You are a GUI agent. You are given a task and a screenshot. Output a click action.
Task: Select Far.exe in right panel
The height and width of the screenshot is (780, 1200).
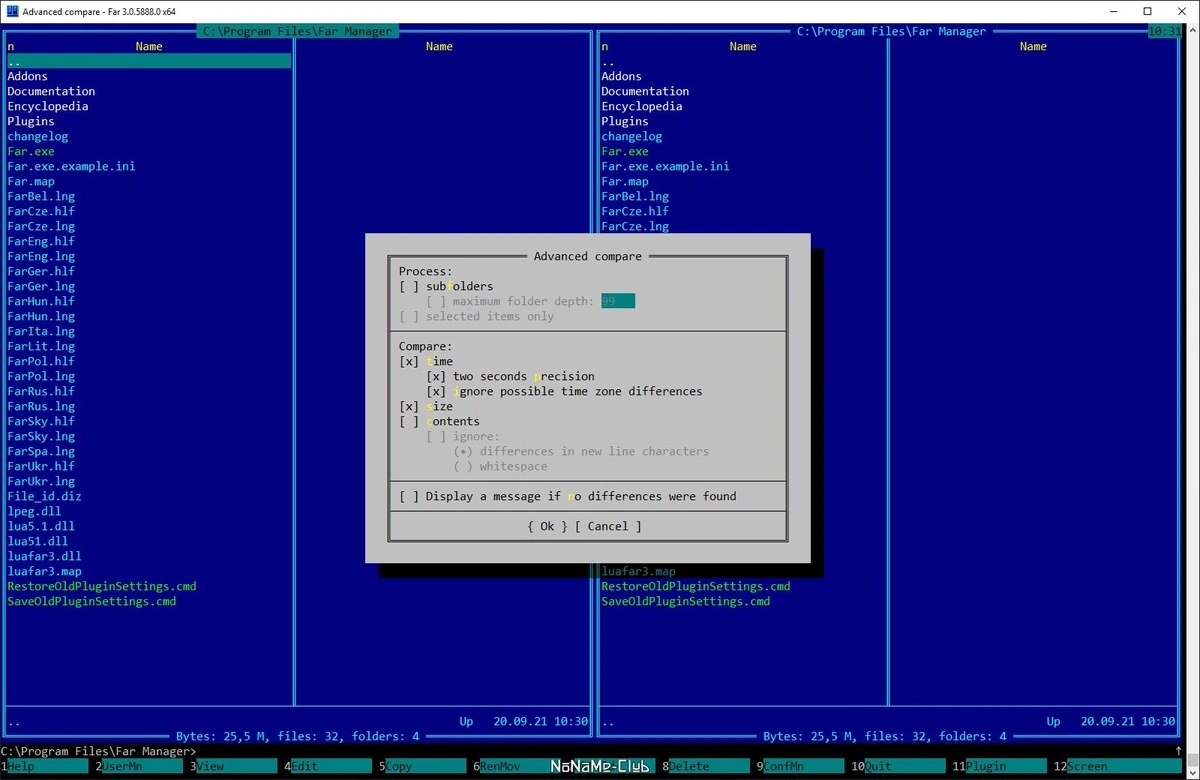(625, 151)
